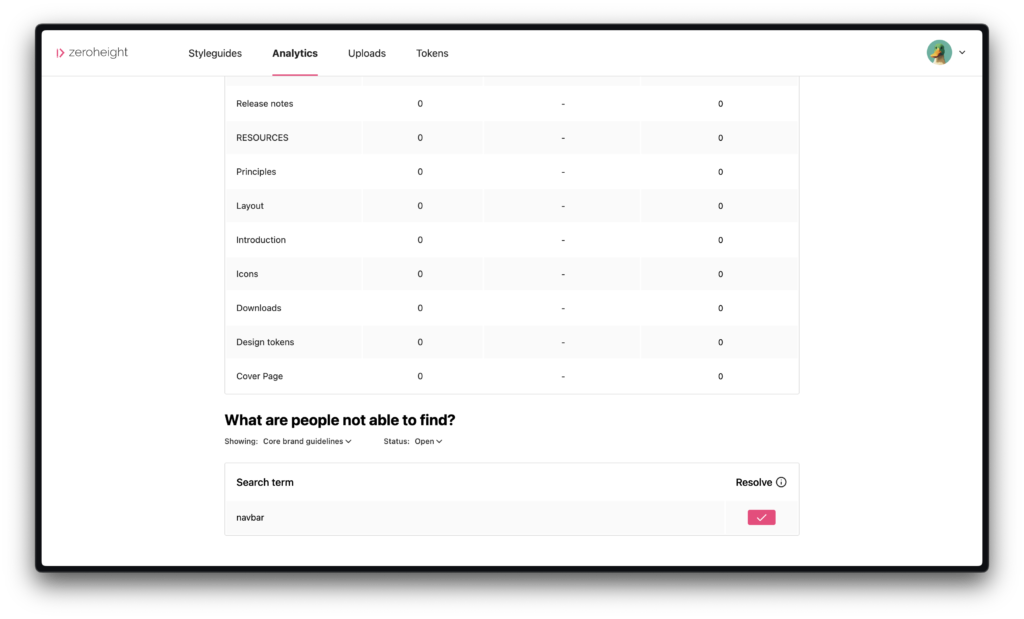Open the user avatar profile
Viewport: 1024px width, 619px height.
938,53
